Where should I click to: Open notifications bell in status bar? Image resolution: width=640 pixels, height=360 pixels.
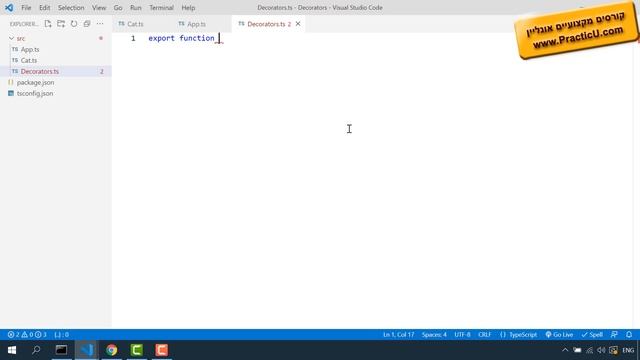(629, 335)
